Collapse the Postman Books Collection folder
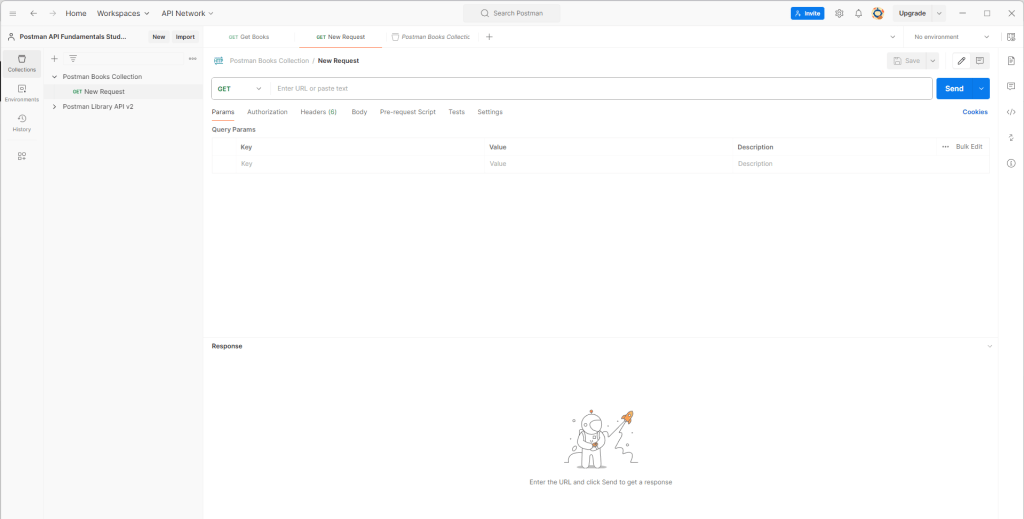The image size is (1024, 519). [54, 76]
